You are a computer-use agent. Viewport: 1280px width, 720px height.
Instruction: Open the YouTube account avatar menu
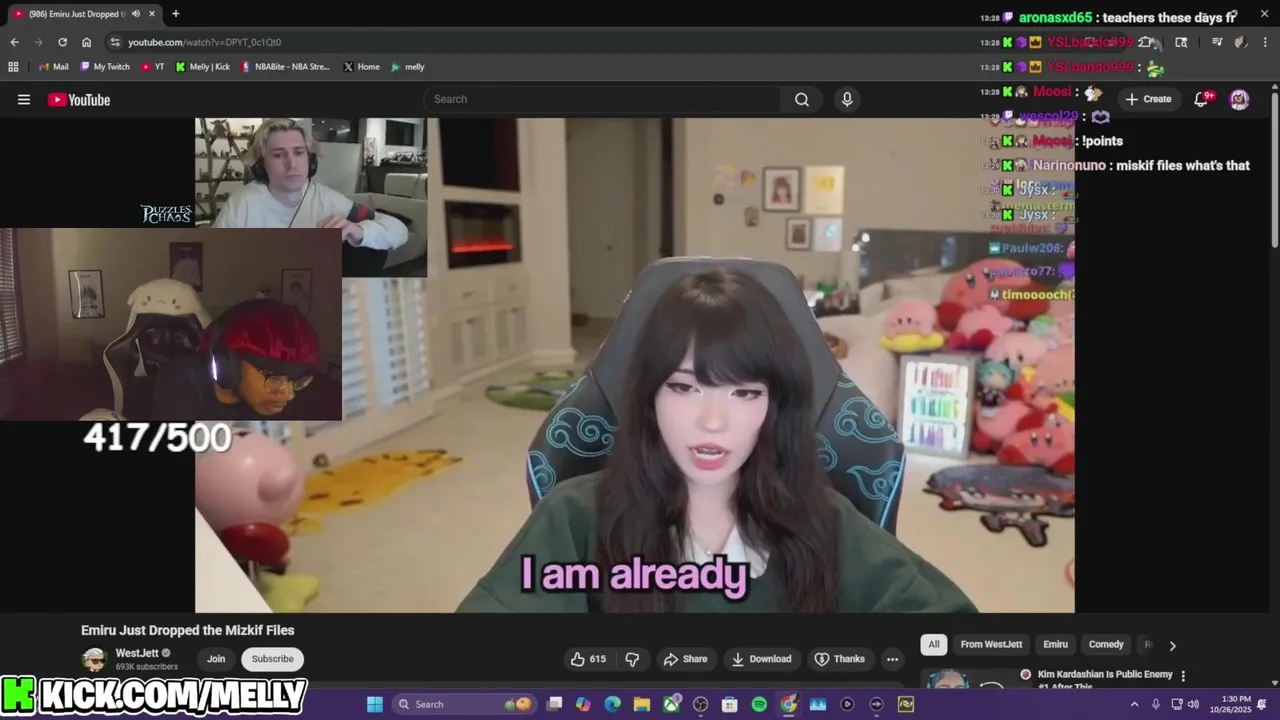click(x=1239, y=99)
